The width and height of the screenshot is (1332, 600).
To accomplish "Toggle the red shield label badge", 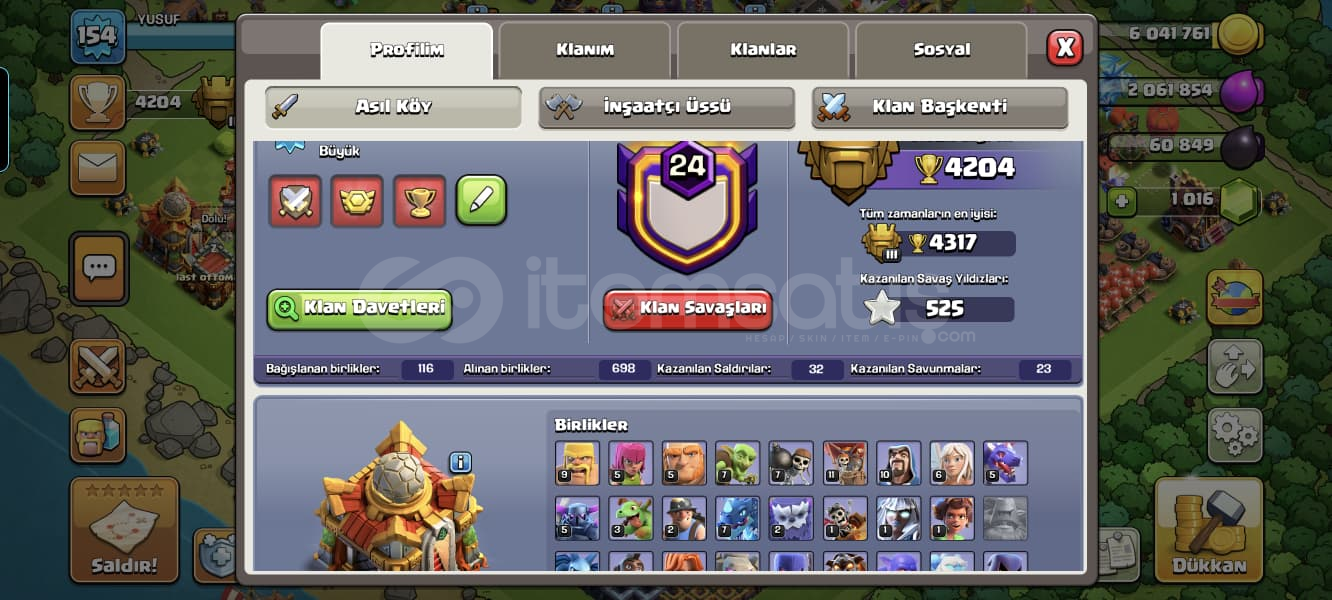I will [x=295, y=201].
